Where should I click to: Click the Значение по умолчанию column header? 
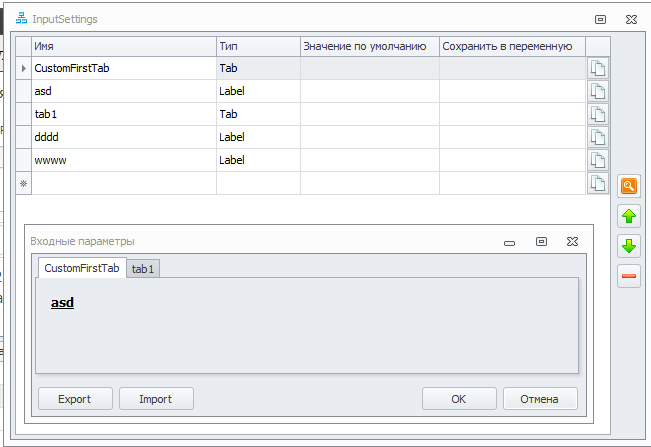370,46
